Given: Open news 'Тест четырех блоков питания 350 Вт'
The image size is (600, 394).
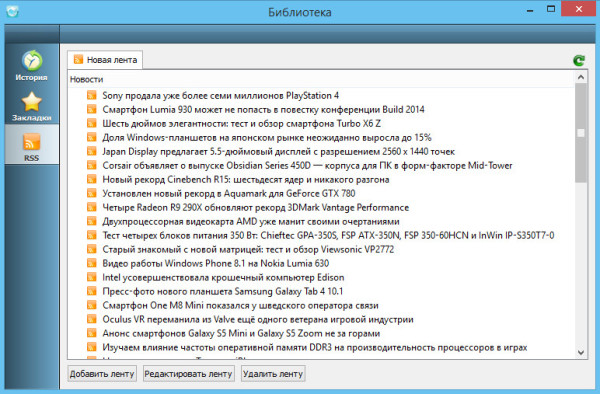Looking at the screenshot, I should click(x=328, y=235).
